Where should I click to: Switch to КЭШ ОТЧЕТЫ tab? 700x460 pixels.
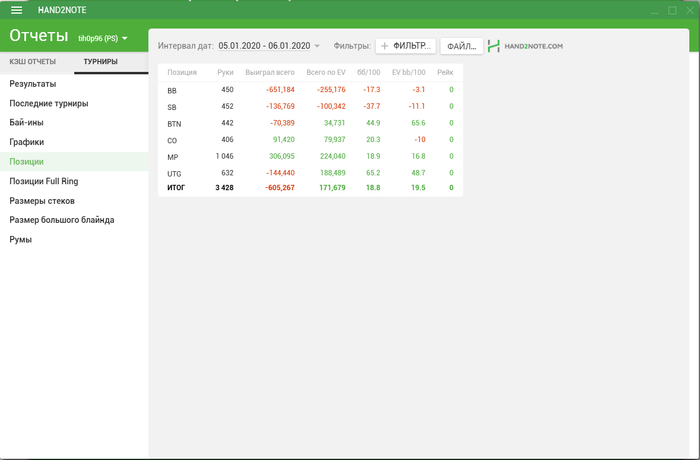pos(33,62)
